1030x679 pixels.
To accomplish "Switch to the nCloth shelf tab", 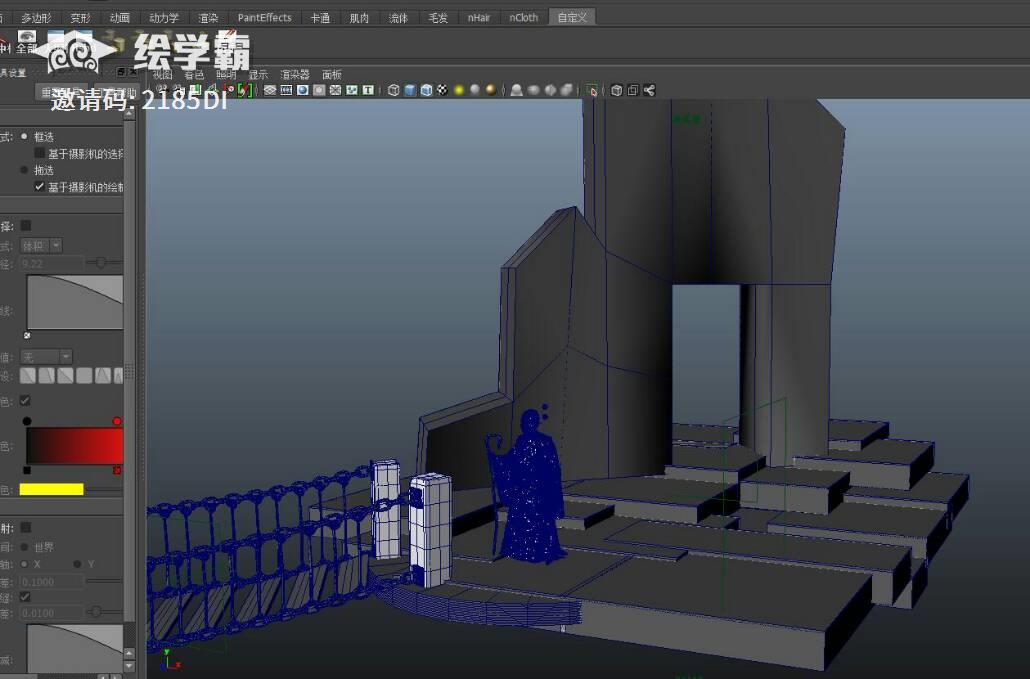I will 524,18.
